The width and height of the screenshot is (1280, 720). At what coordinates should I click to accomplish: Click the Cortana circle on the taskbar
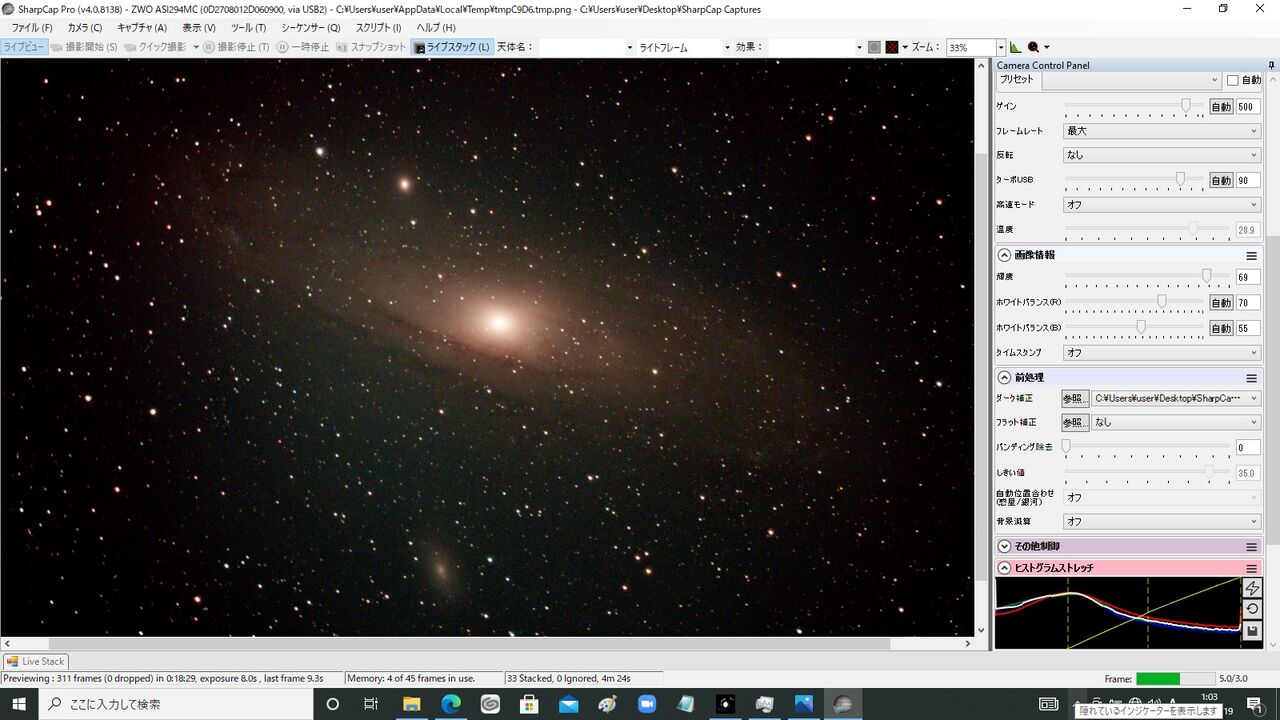333,704
